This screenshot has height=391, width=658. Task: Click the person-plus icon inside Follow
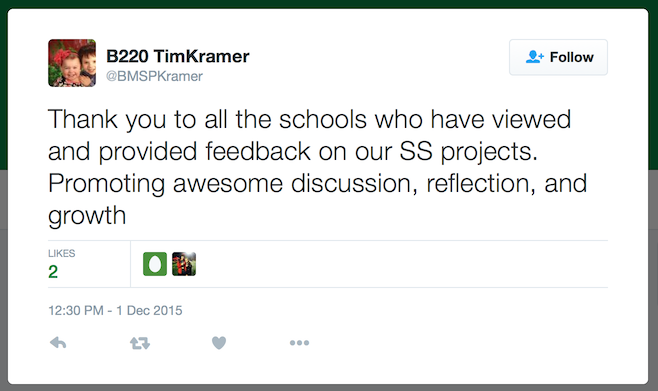click(535, 57)
